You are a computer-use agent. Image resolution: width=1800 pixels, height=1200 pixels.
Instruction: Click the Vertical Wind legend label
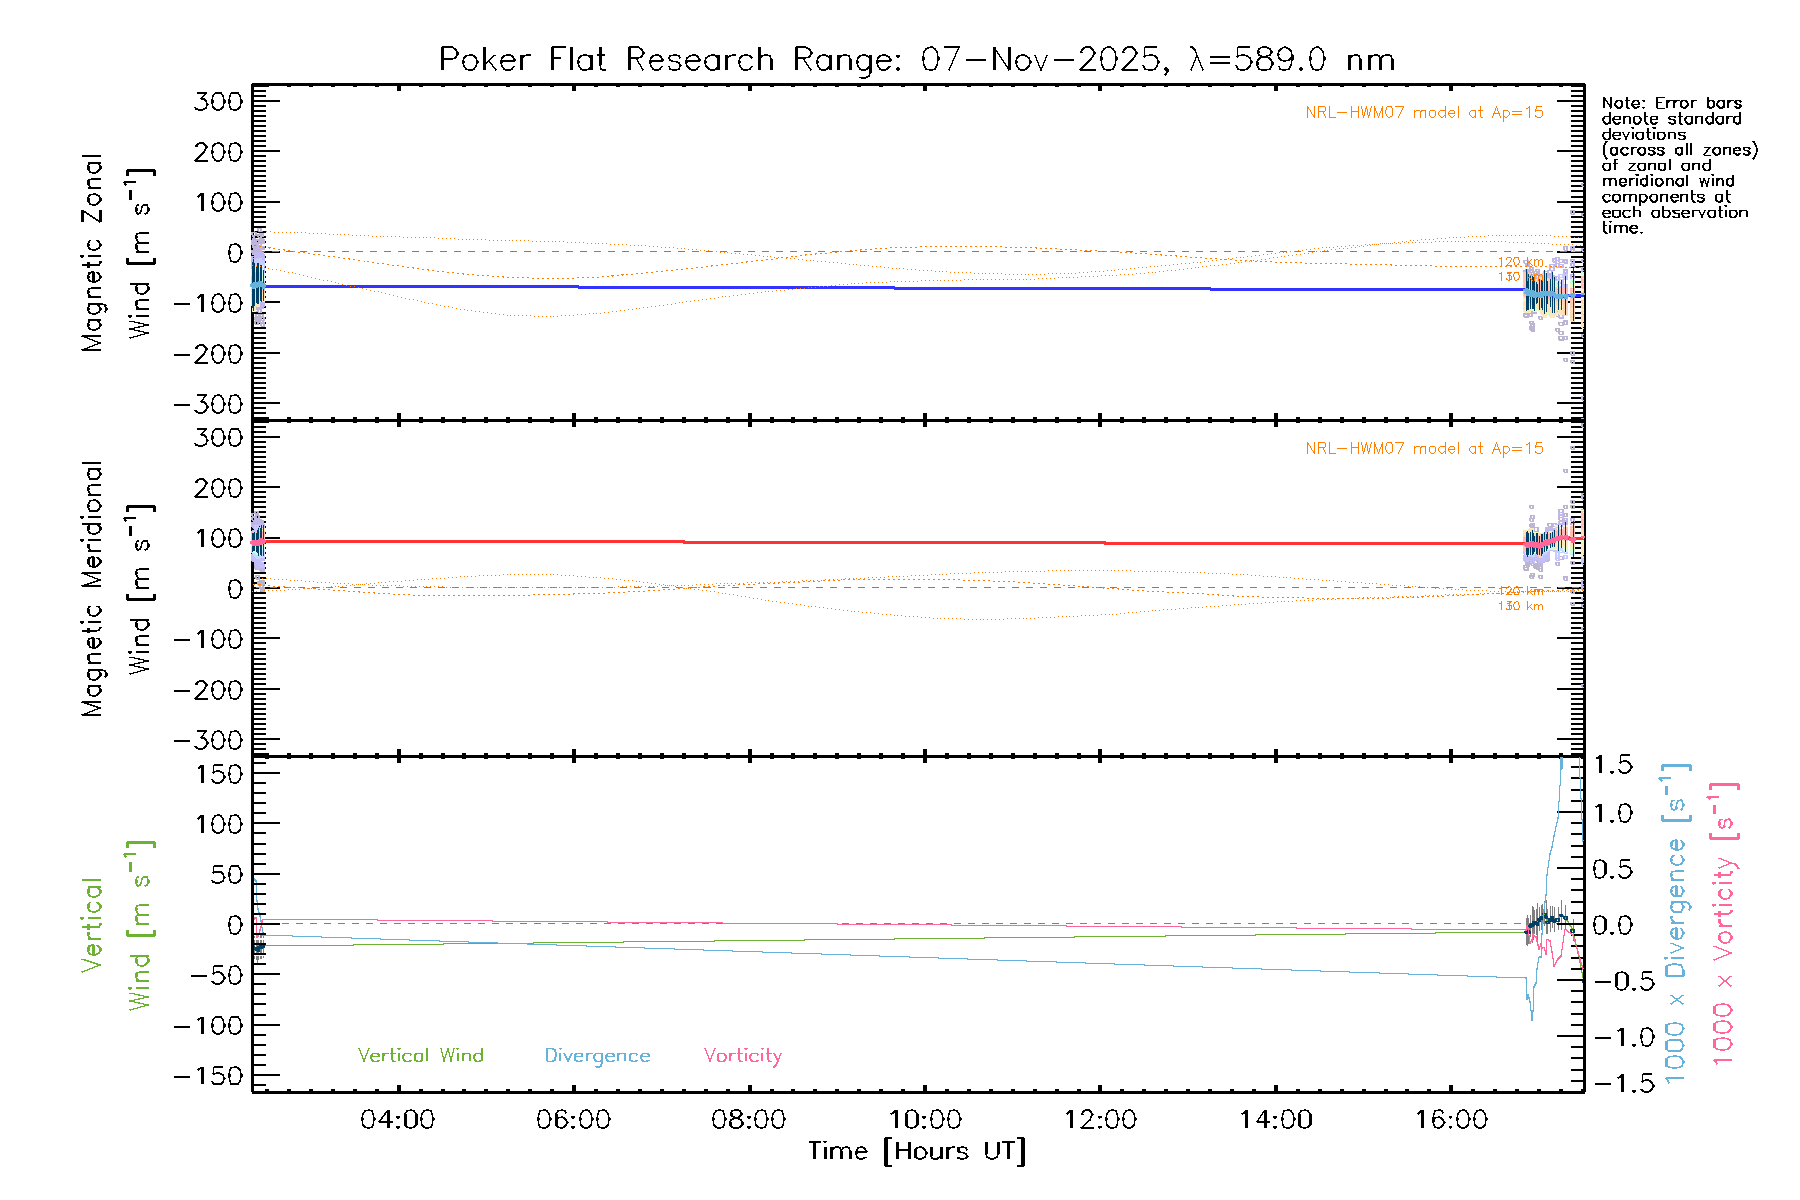tap(420, 1056)
